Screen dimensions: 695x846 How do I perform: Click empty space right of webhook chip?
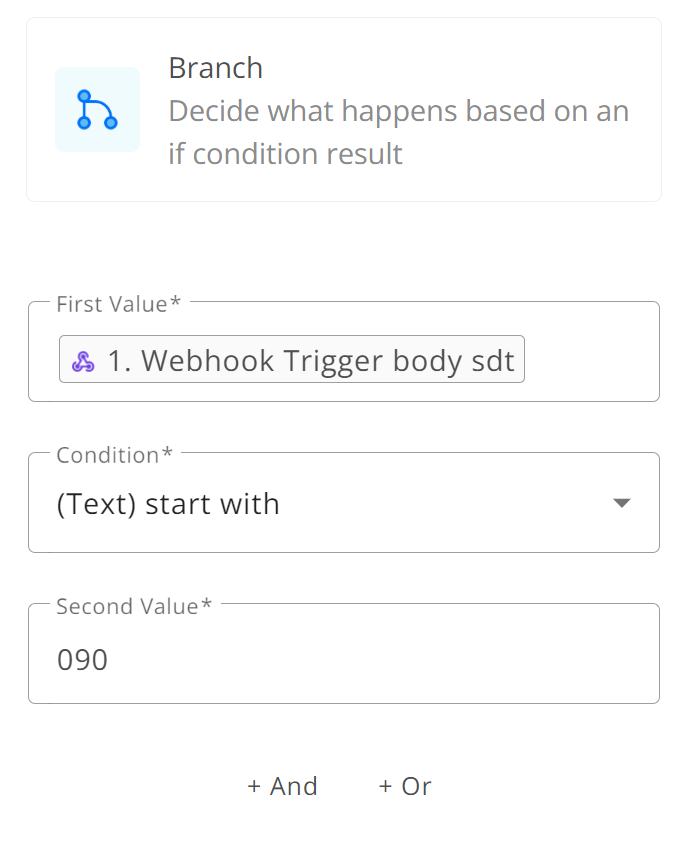tap(591, 359)
